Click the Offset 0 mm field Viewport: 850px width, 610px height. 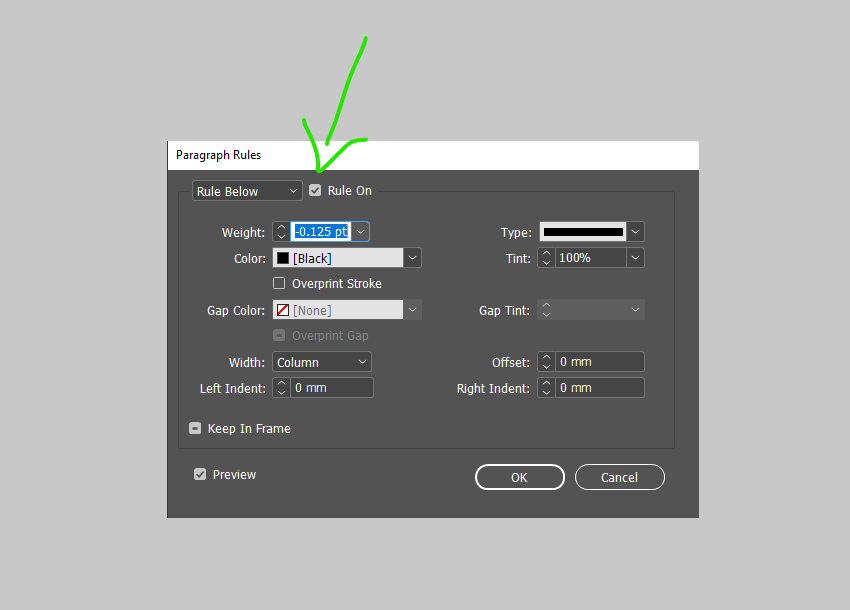(x=600, y=362)
